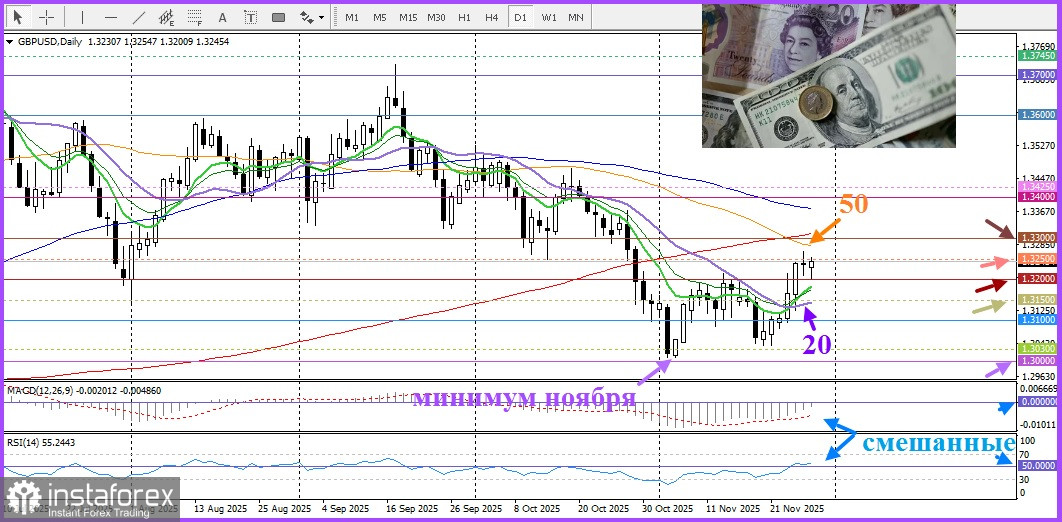
Task: Pick the horizontal line drawing tool
Action: (111, 17)
